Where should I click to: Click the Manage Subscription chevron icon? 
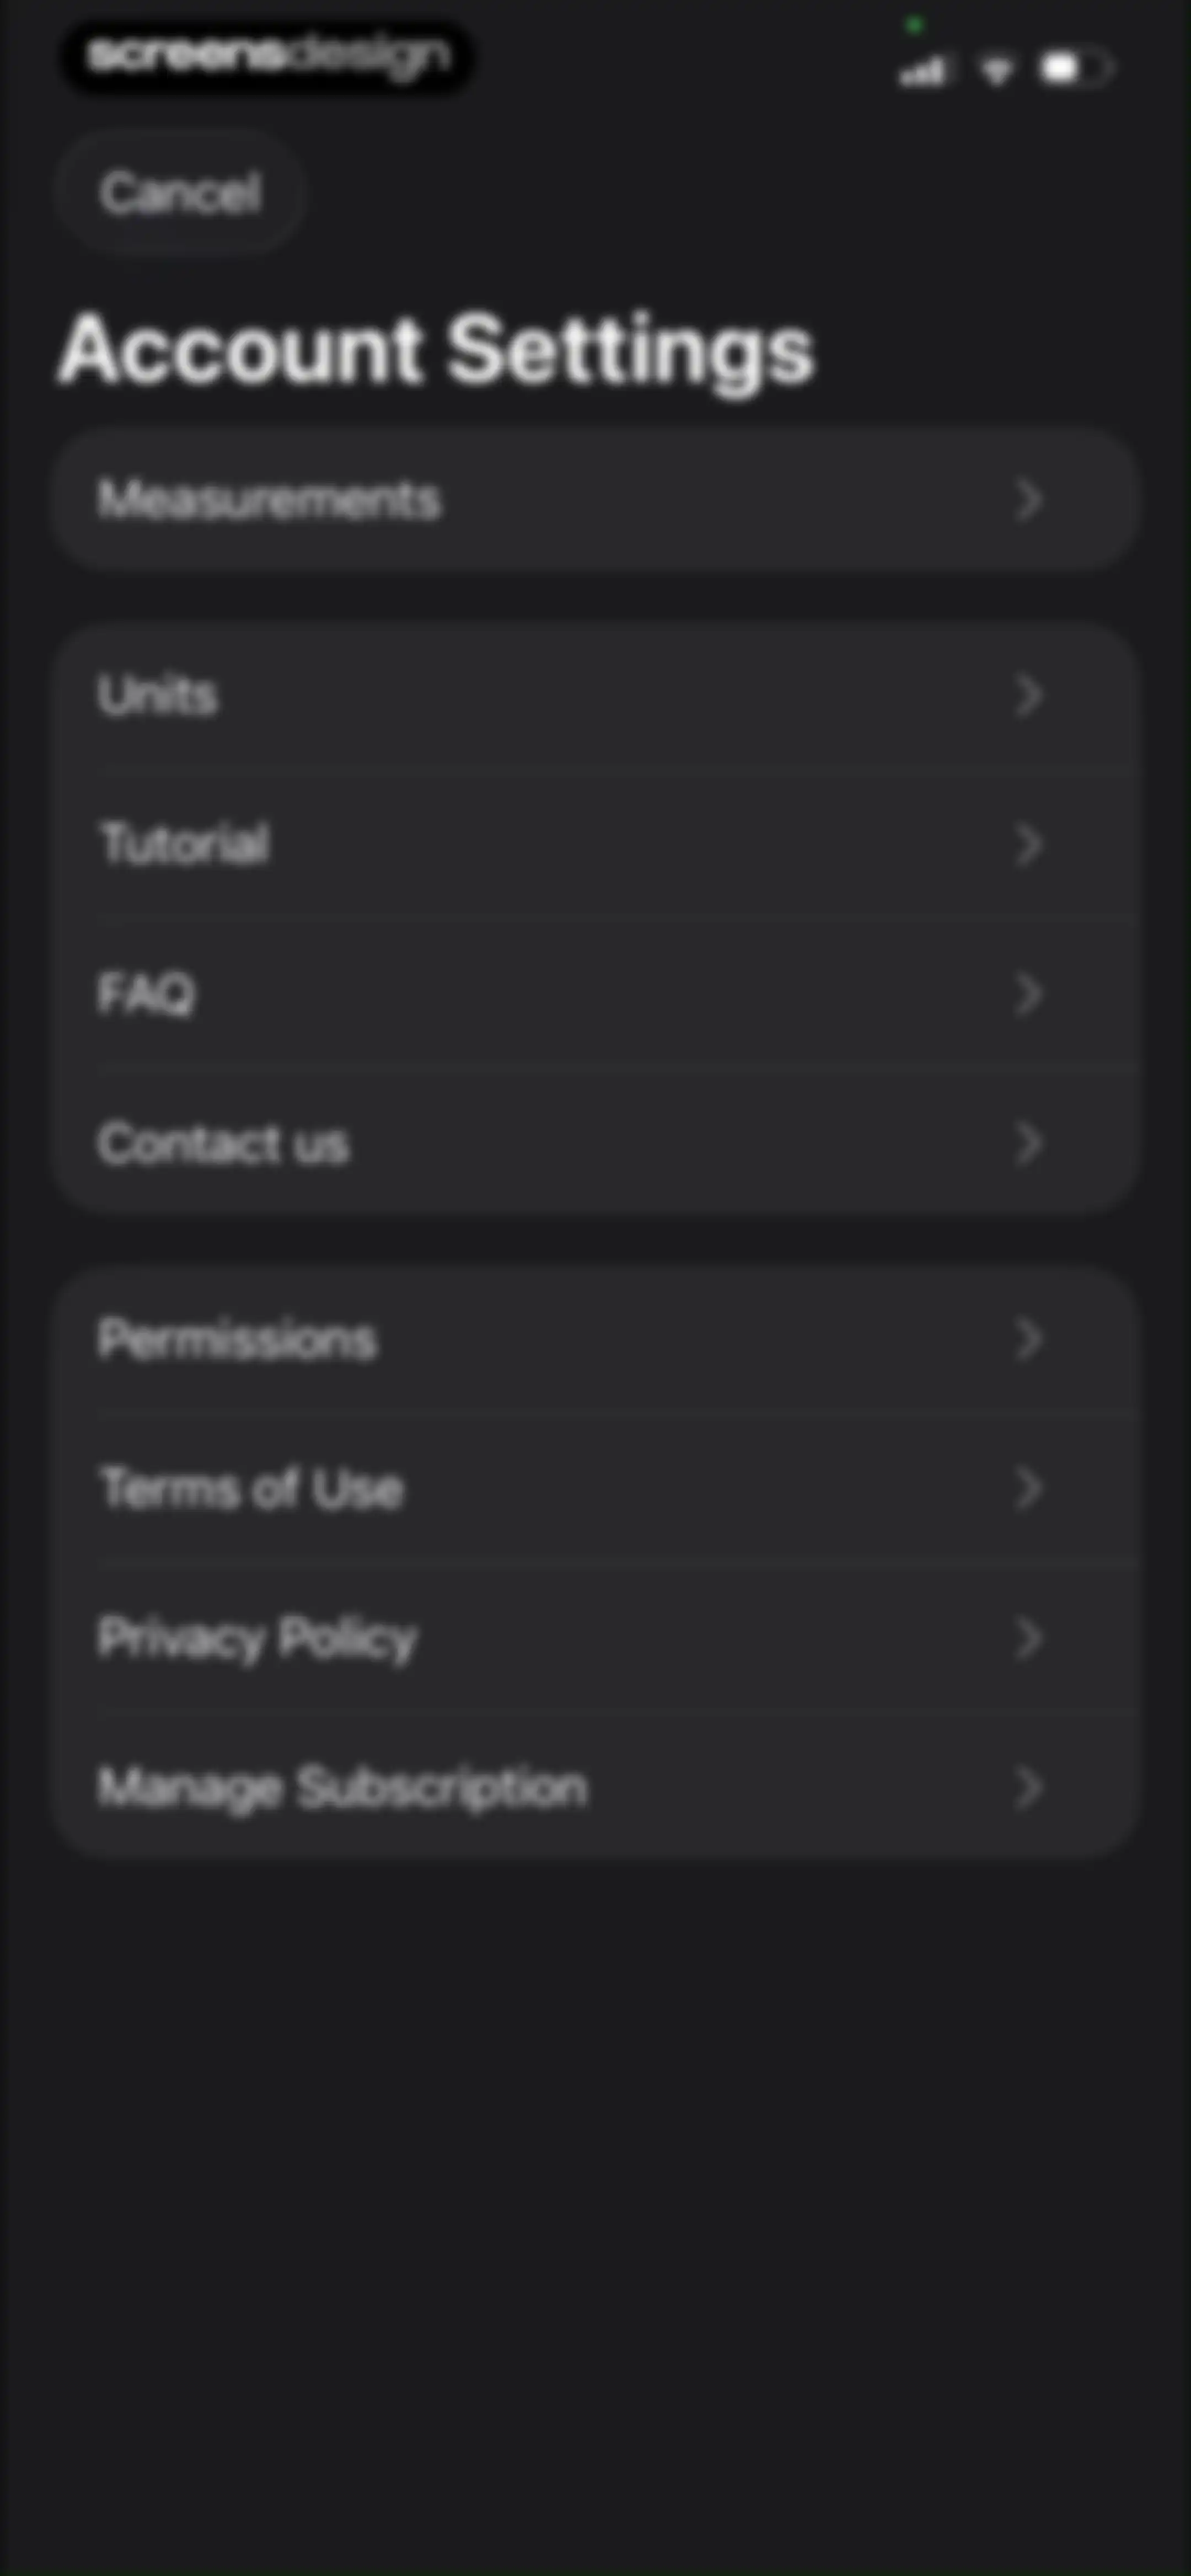pyautogui.click(x=1029, y=1787)
